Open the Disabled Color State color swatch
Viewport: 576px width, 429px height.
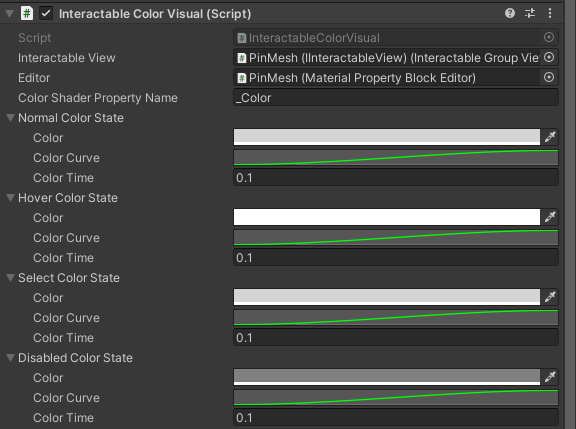pos(387,377)
